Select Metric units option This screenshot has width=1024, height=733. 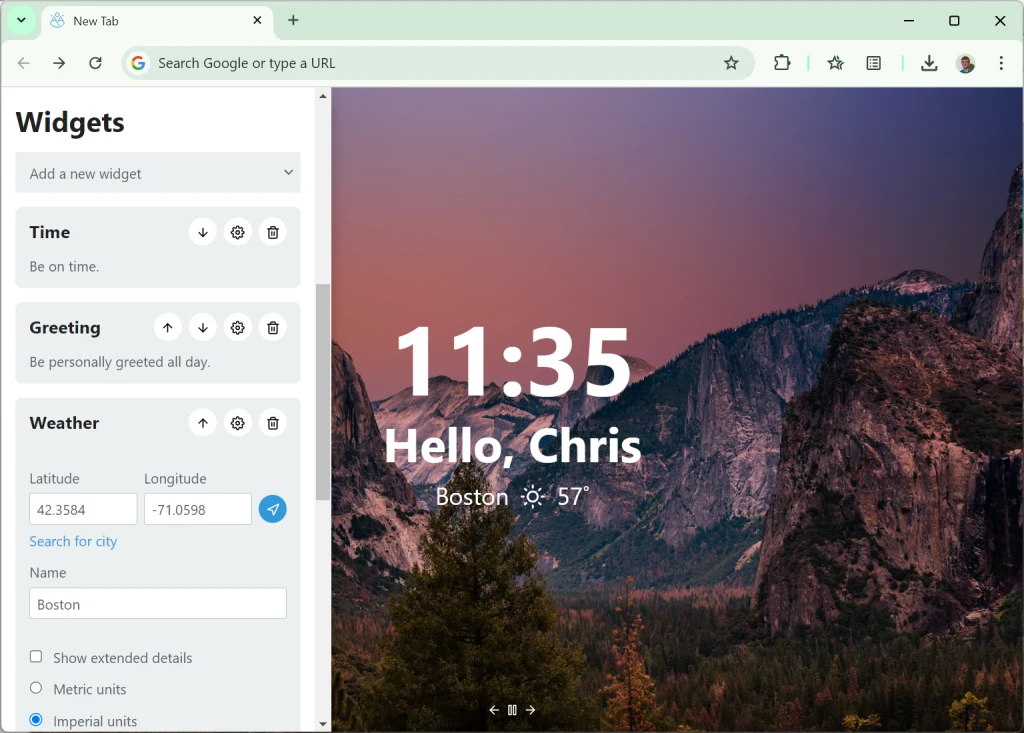coord(36,688)
